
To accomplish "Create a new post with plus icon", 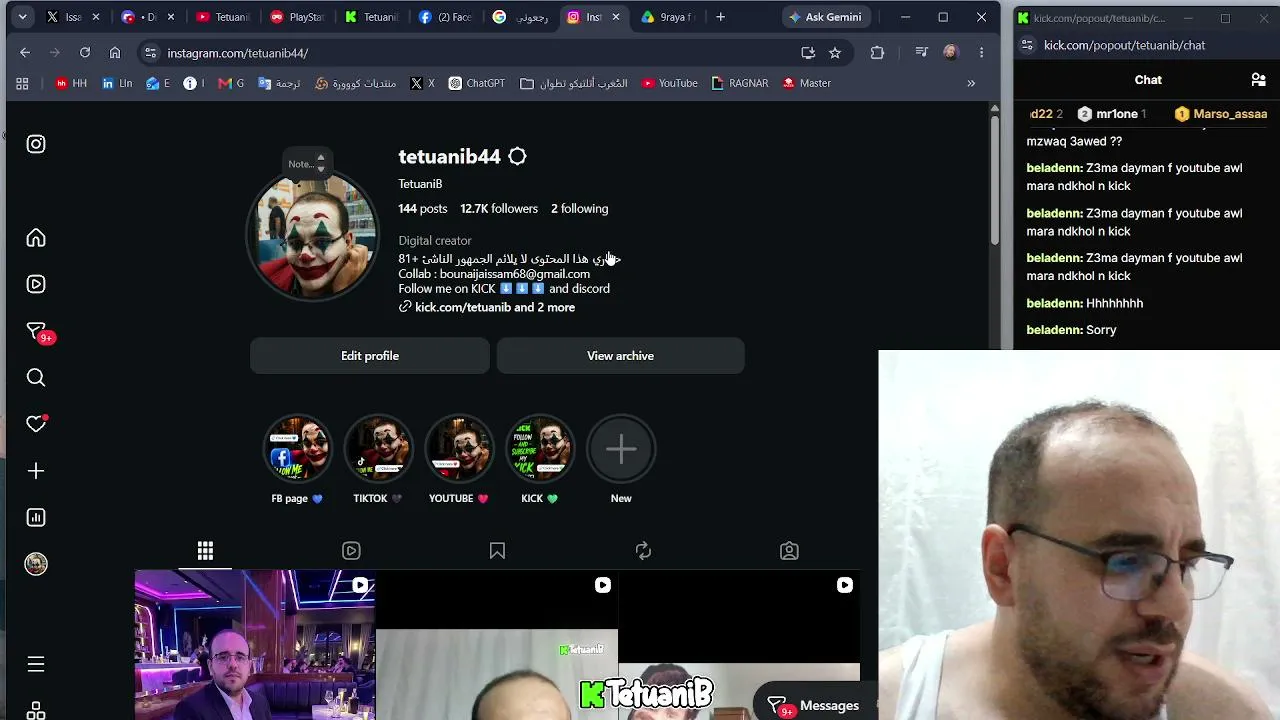I will click(36, 471).
